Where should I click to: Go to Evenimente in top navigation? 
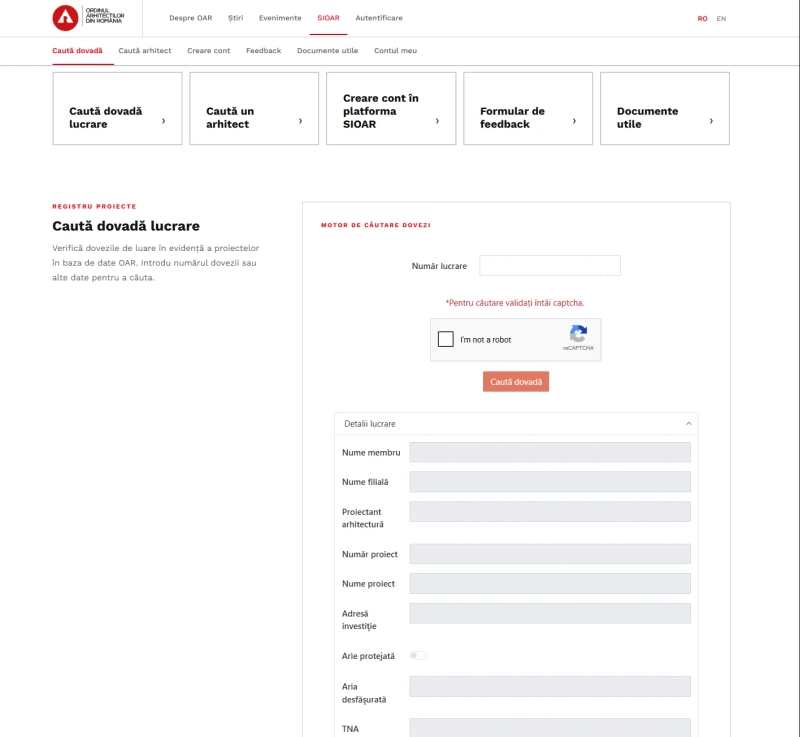(x=280, y=18)
